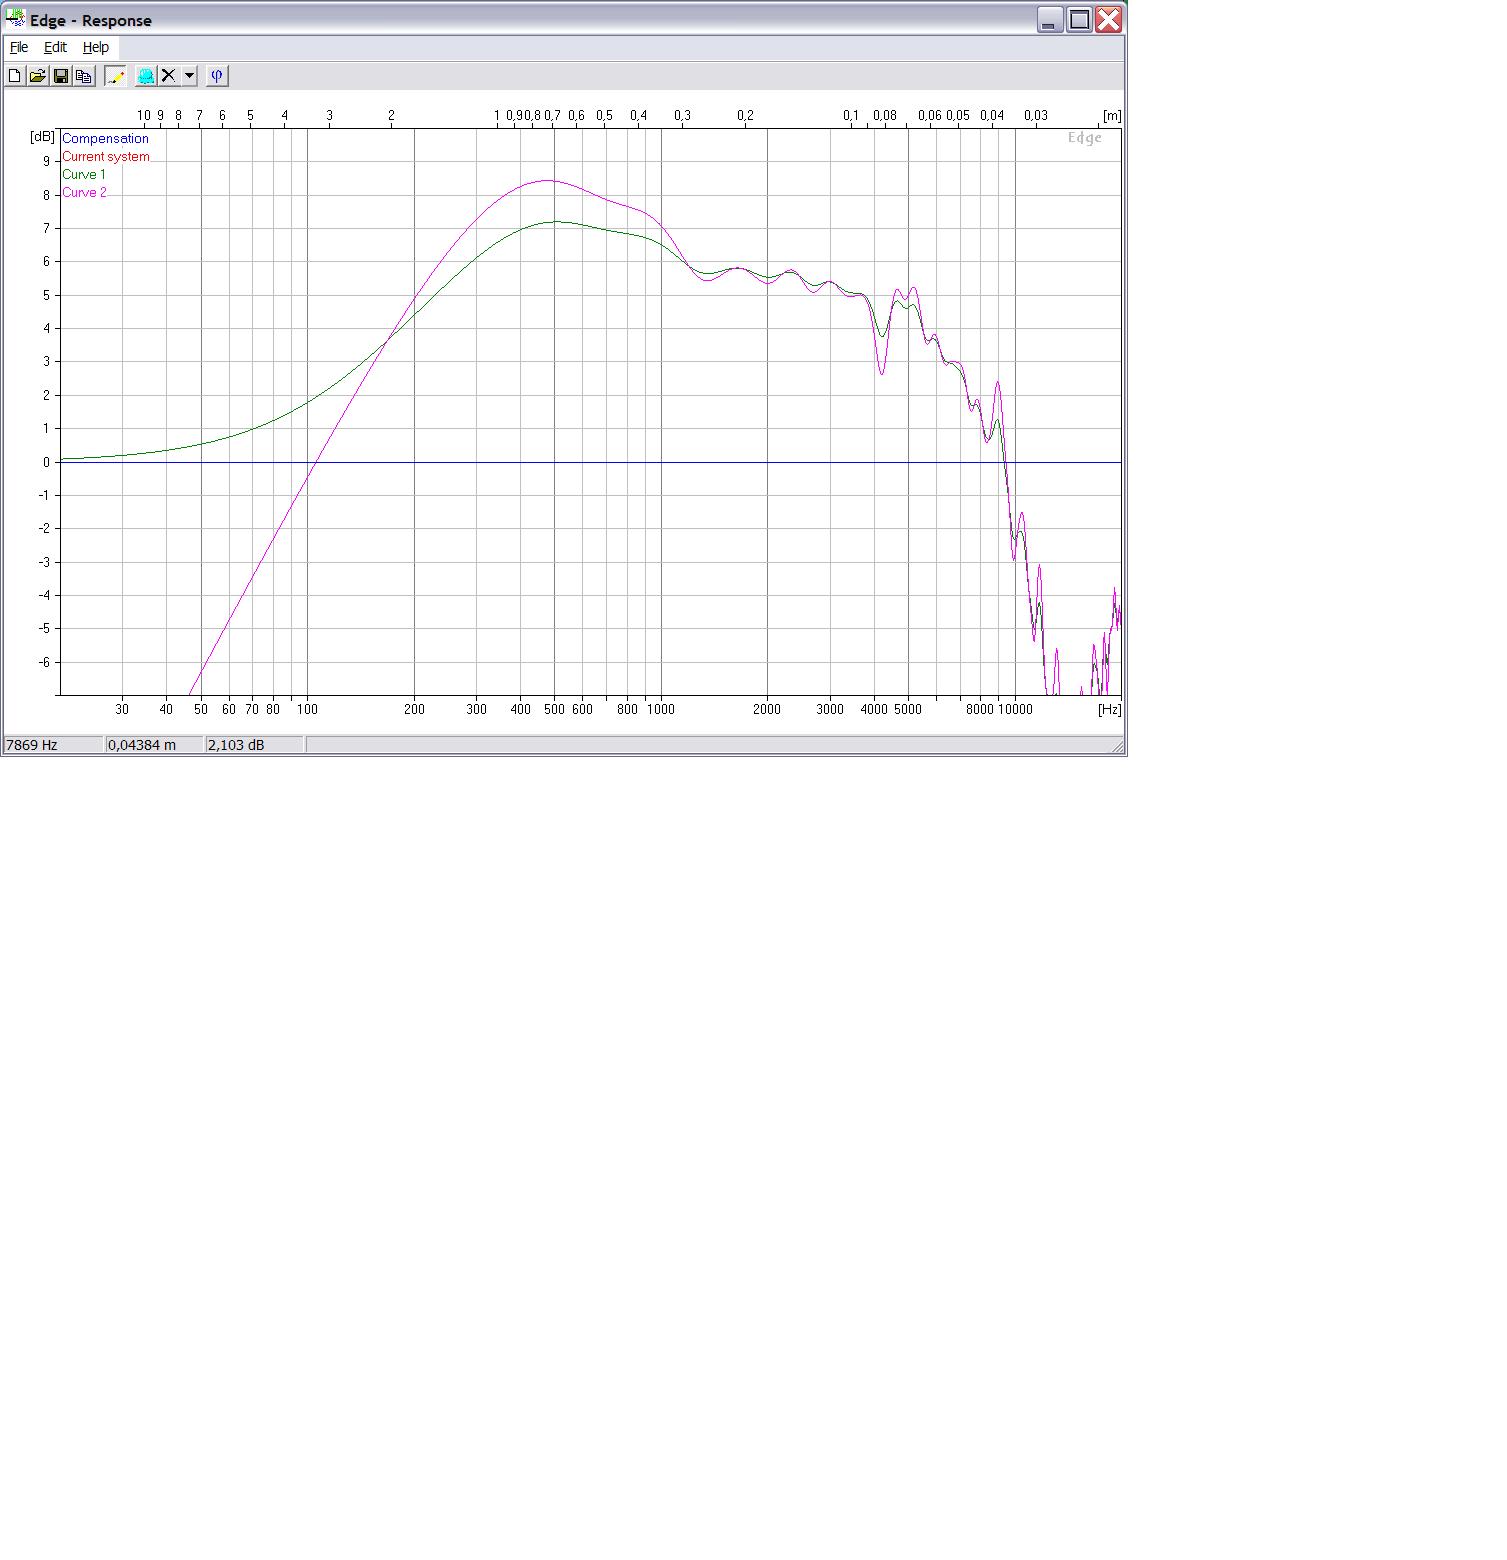The width and height of the screenshot is (1507, 1560).
Task: Create a new file with the blank page icon
Action: (x=15, y=76)
